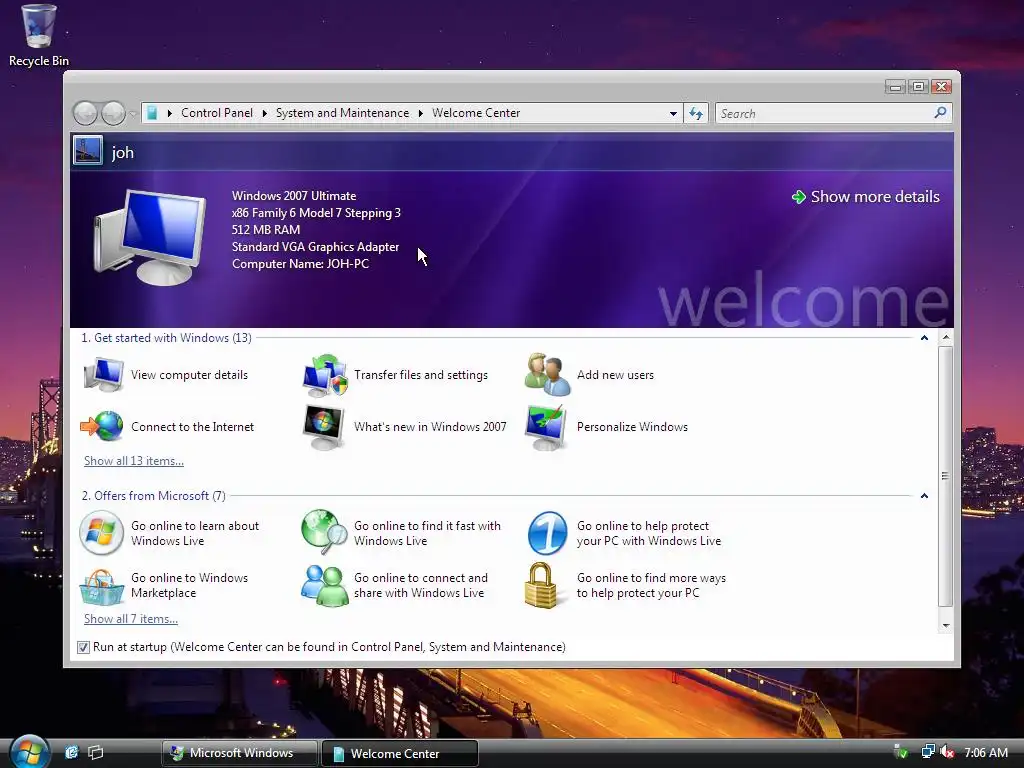Click the user account picture next to joh
Image resolution: width=1024 pixels, height=768 pixels.
[88, 151]
